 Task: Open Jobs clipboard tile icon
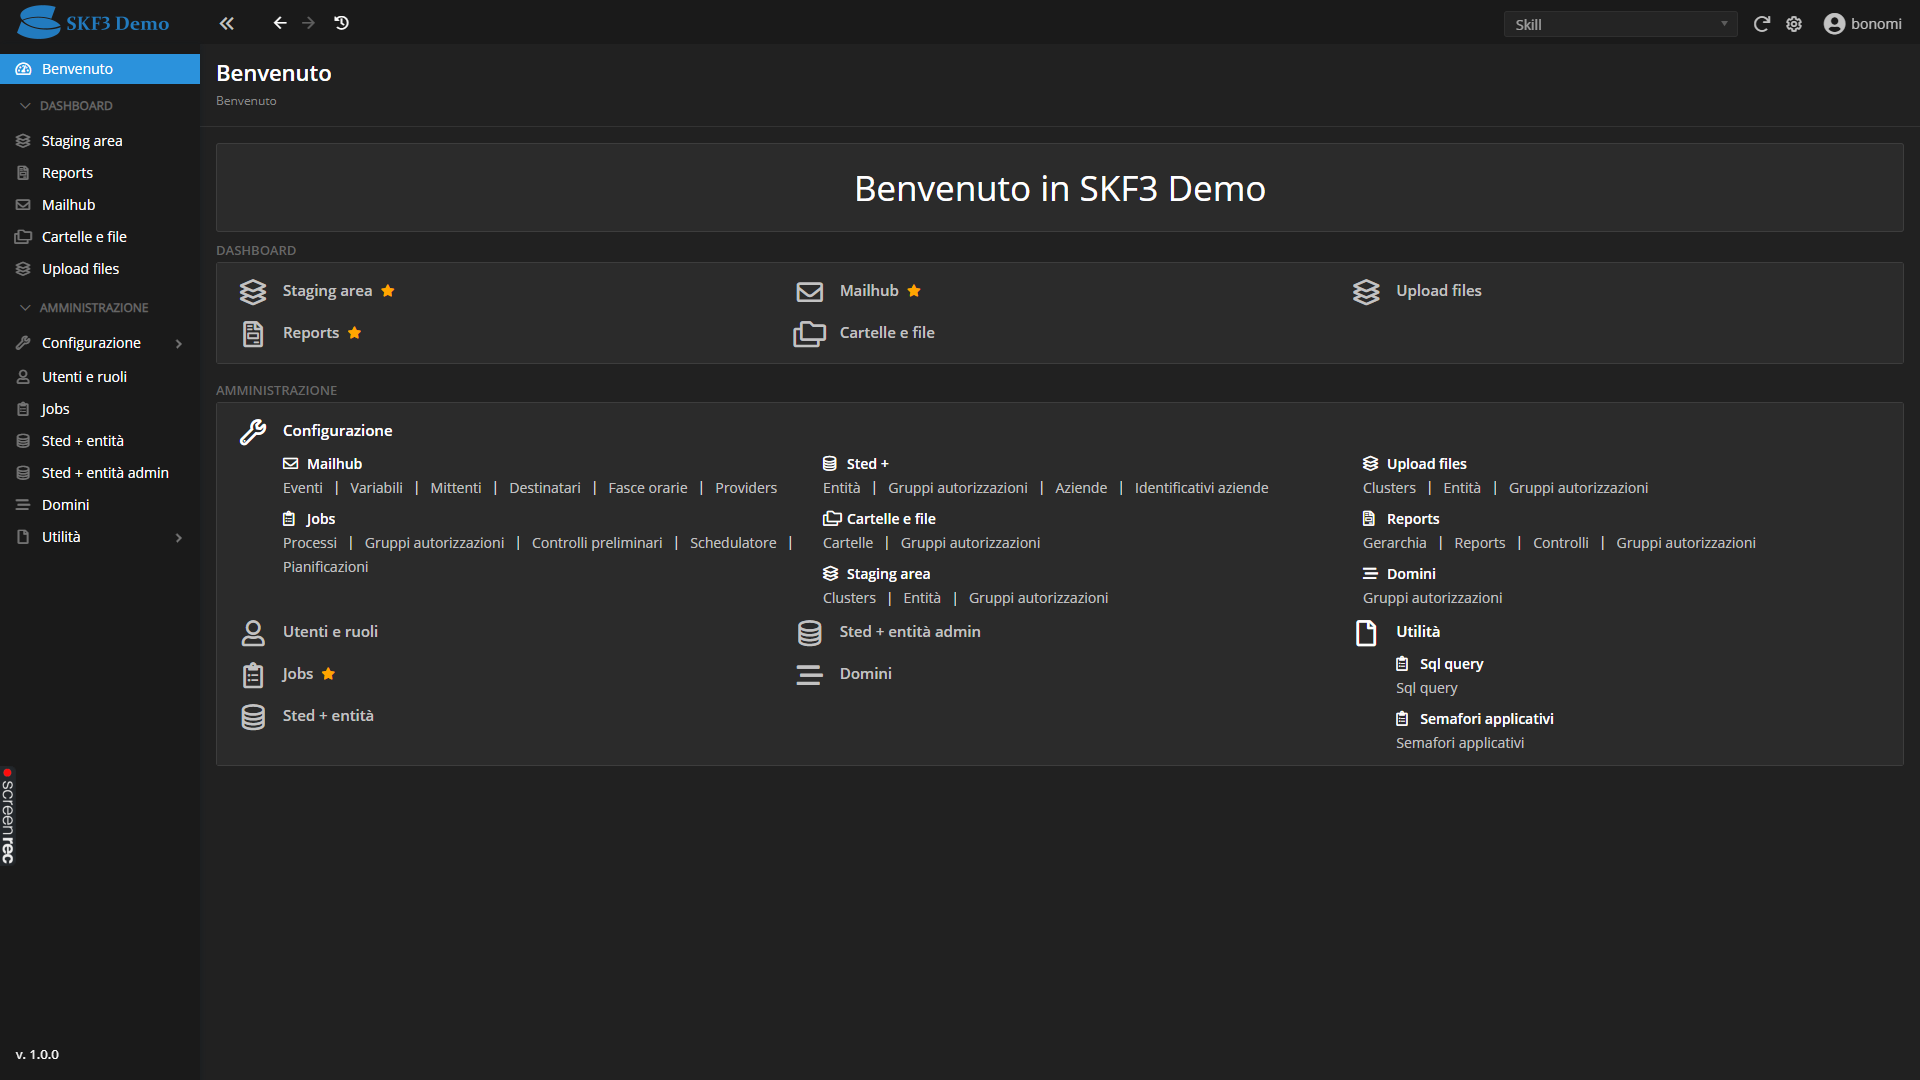tap(253, 675)
